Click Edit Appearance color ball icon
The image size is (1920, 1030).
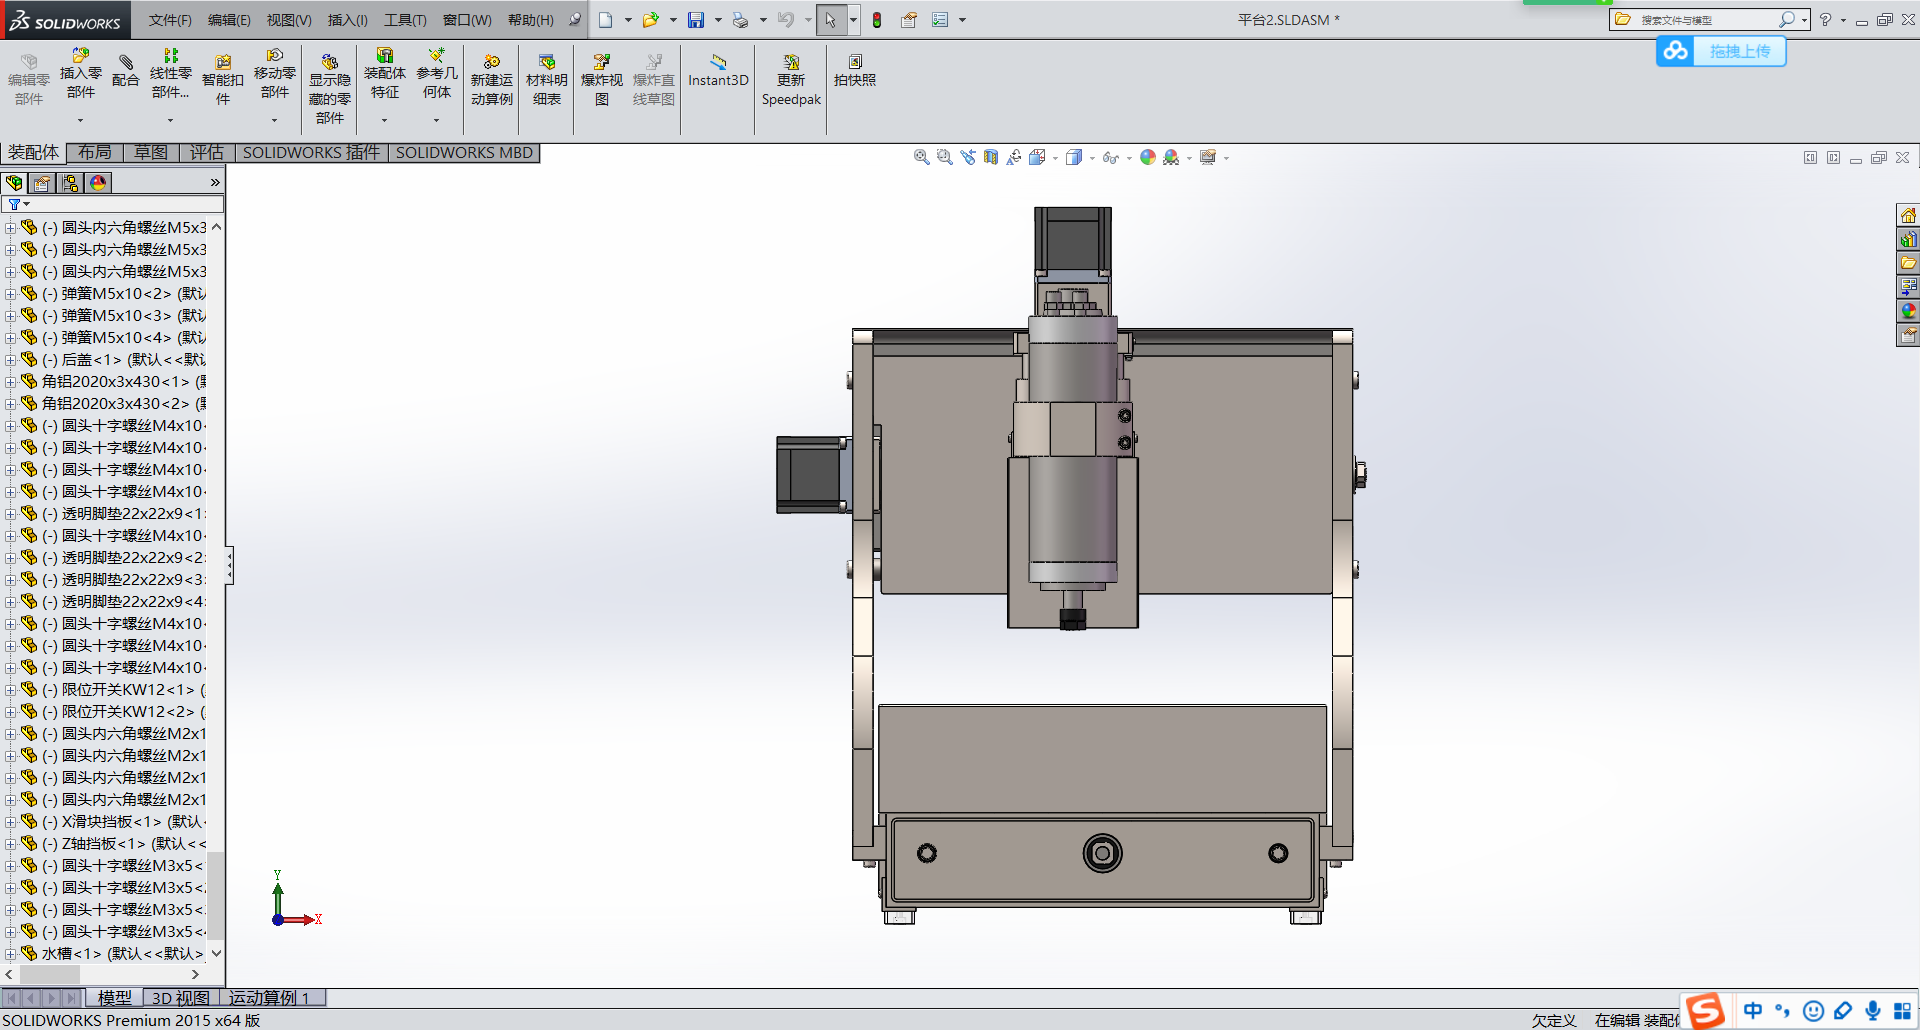pos(1147,157)
